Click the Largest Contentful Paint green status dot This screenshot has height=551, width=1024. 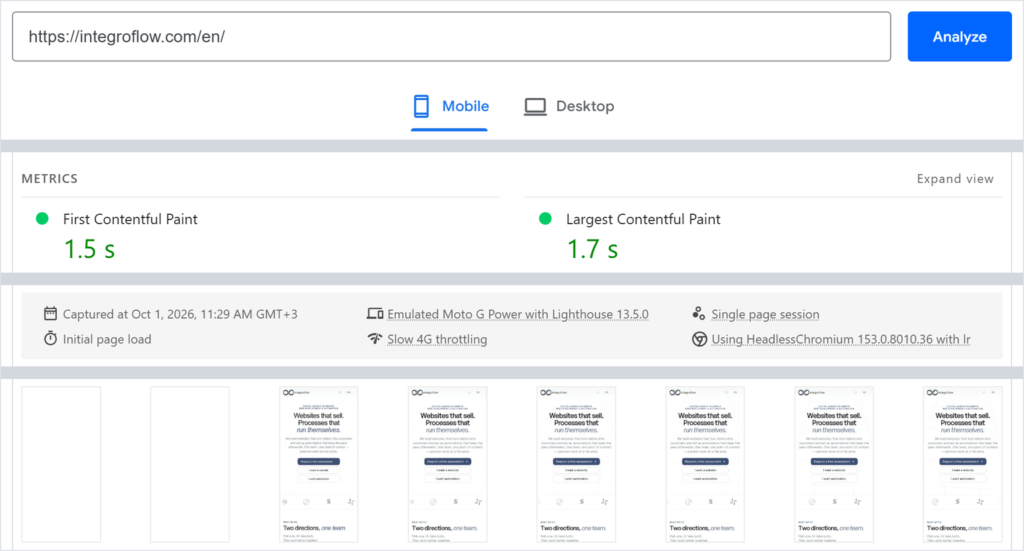[x=545, y=219]
